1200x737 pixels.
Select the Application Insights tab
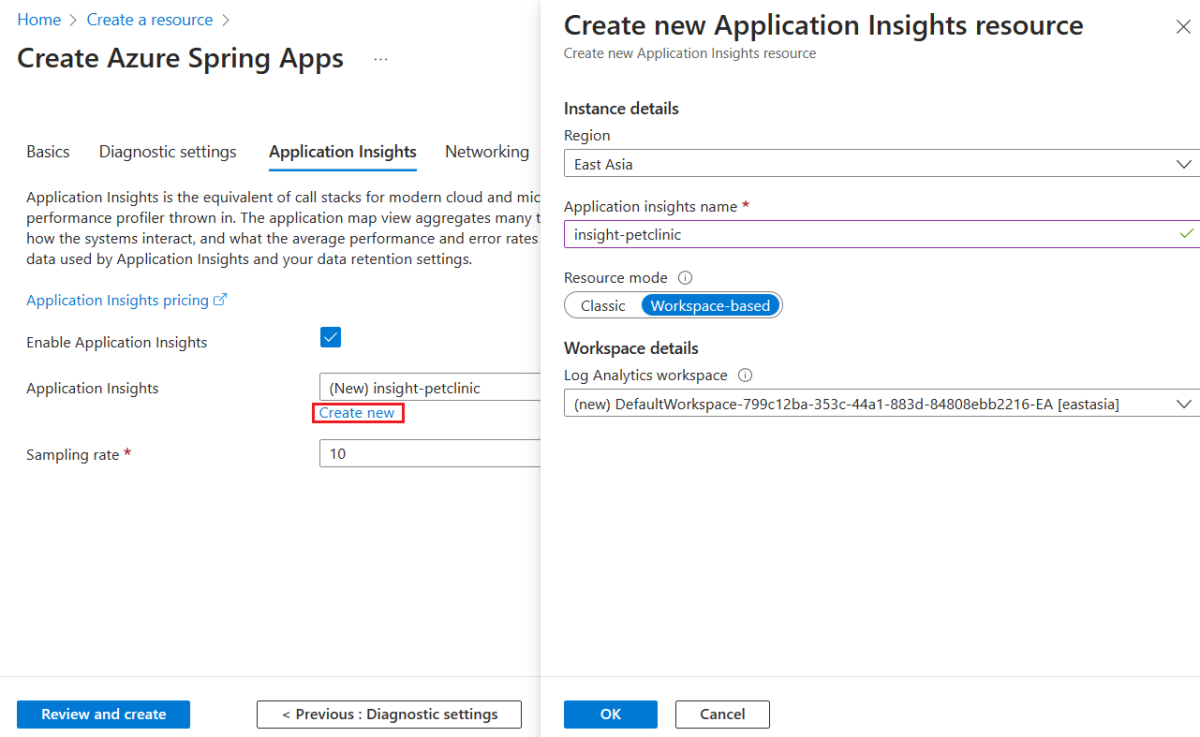click(343, 152)
